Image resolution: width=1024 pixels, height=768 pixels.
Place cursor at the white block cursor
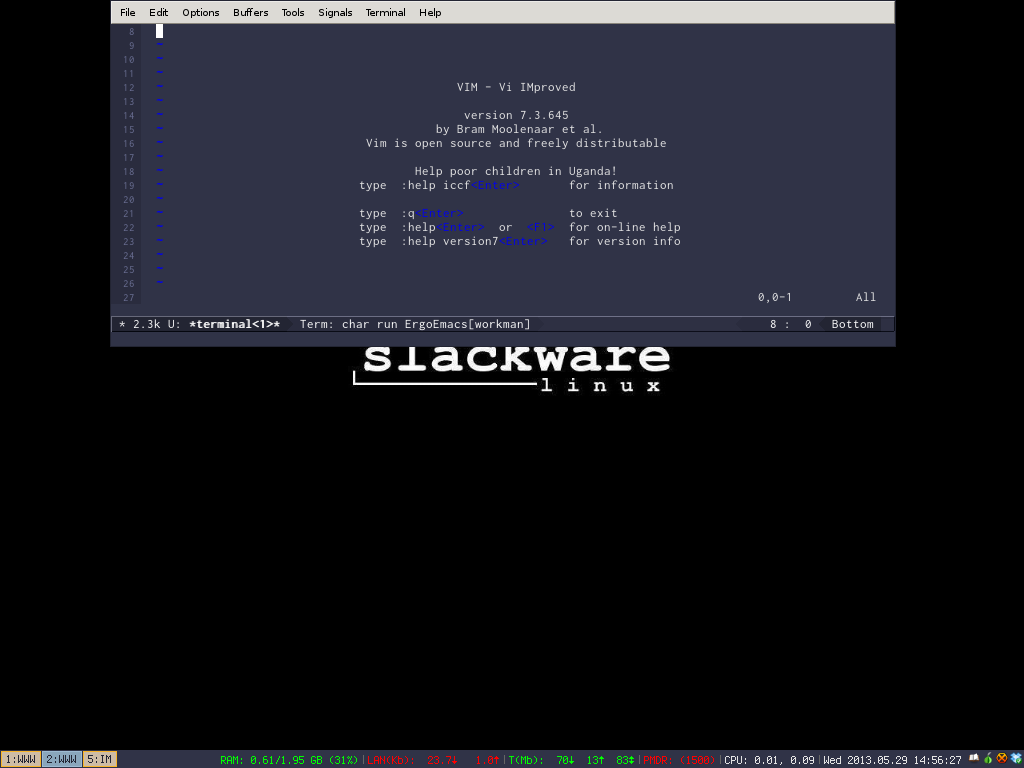click(x=159, y=31)
